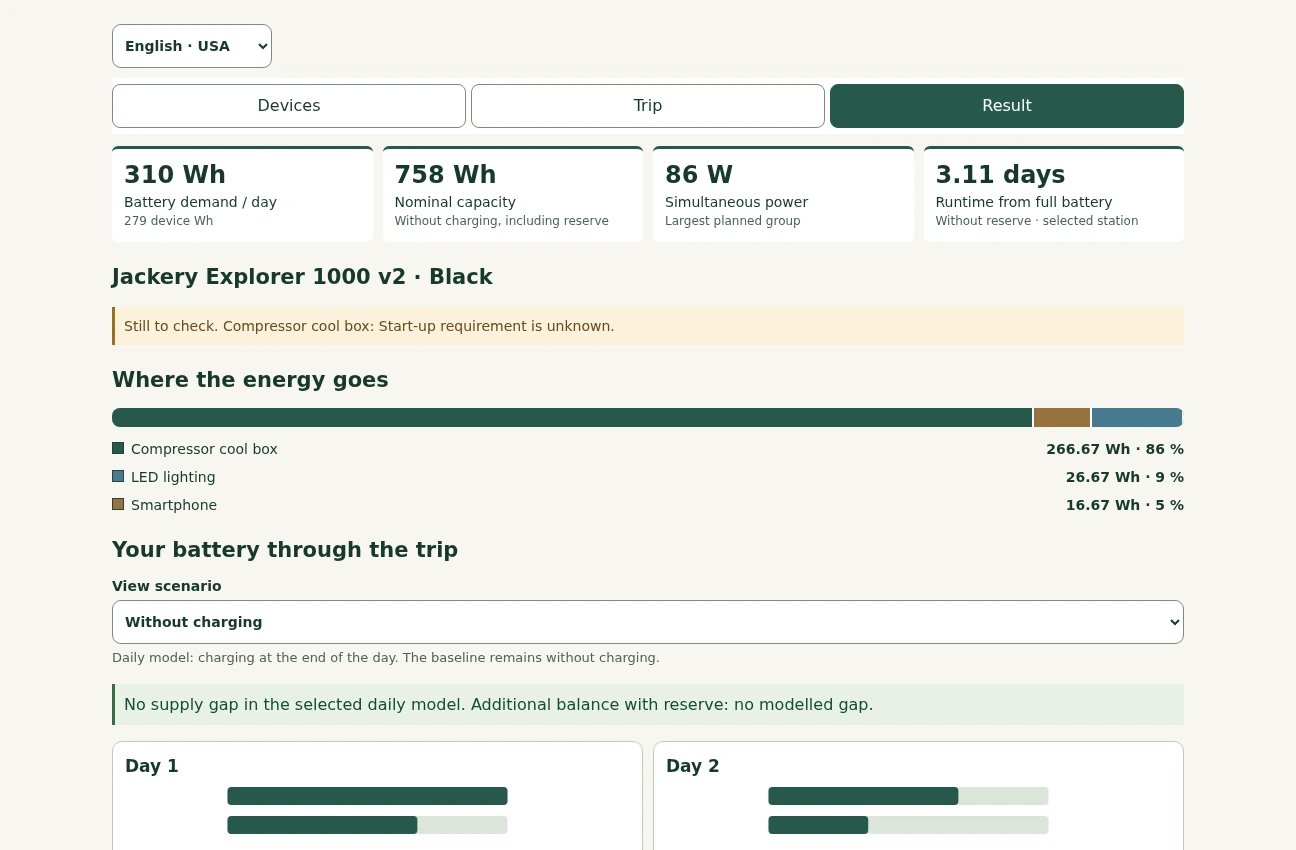Image resolution: width=1296 pixels, height=850 pixels.
Task: Click the value '16.67 Wh · 5 %'
Action: (x=1125, y=505)
